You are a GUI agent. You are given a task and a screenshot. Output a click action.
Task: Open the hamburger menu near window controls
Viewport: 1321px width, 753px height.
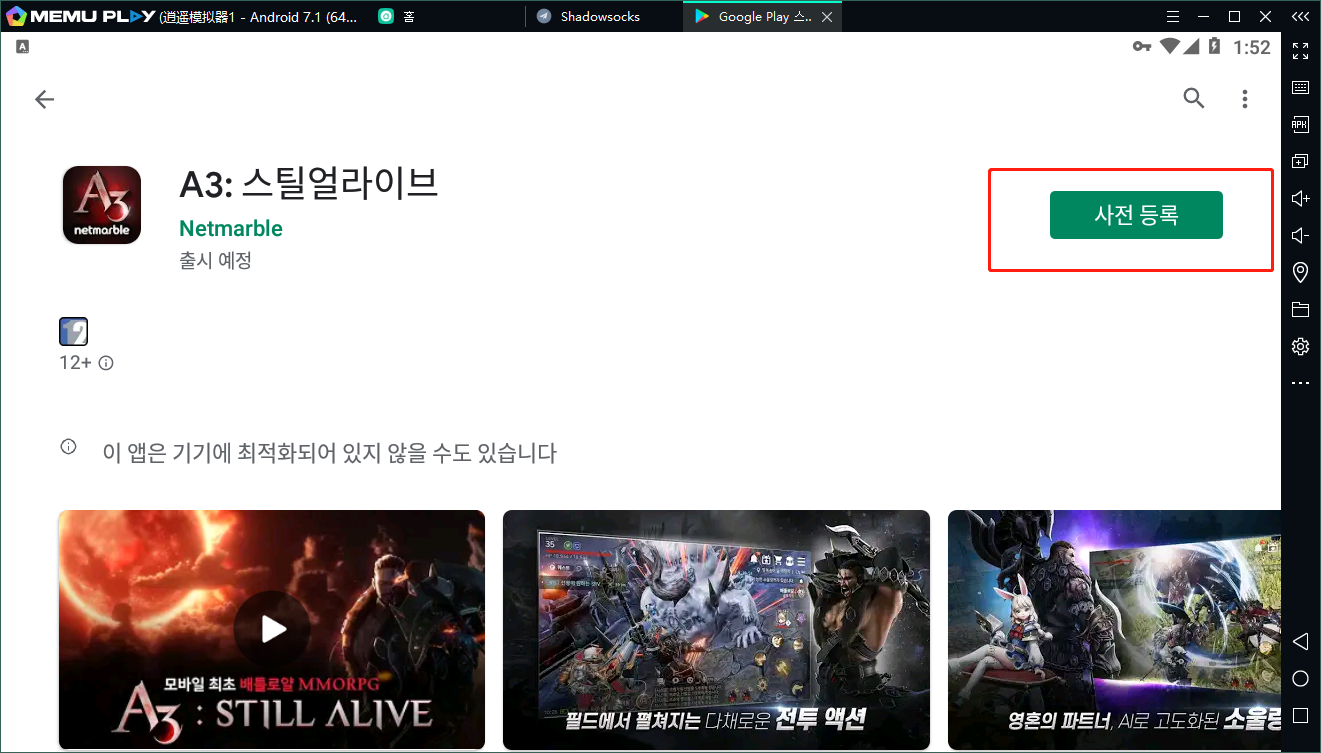pyautogui.click(x=1172, y=16)
